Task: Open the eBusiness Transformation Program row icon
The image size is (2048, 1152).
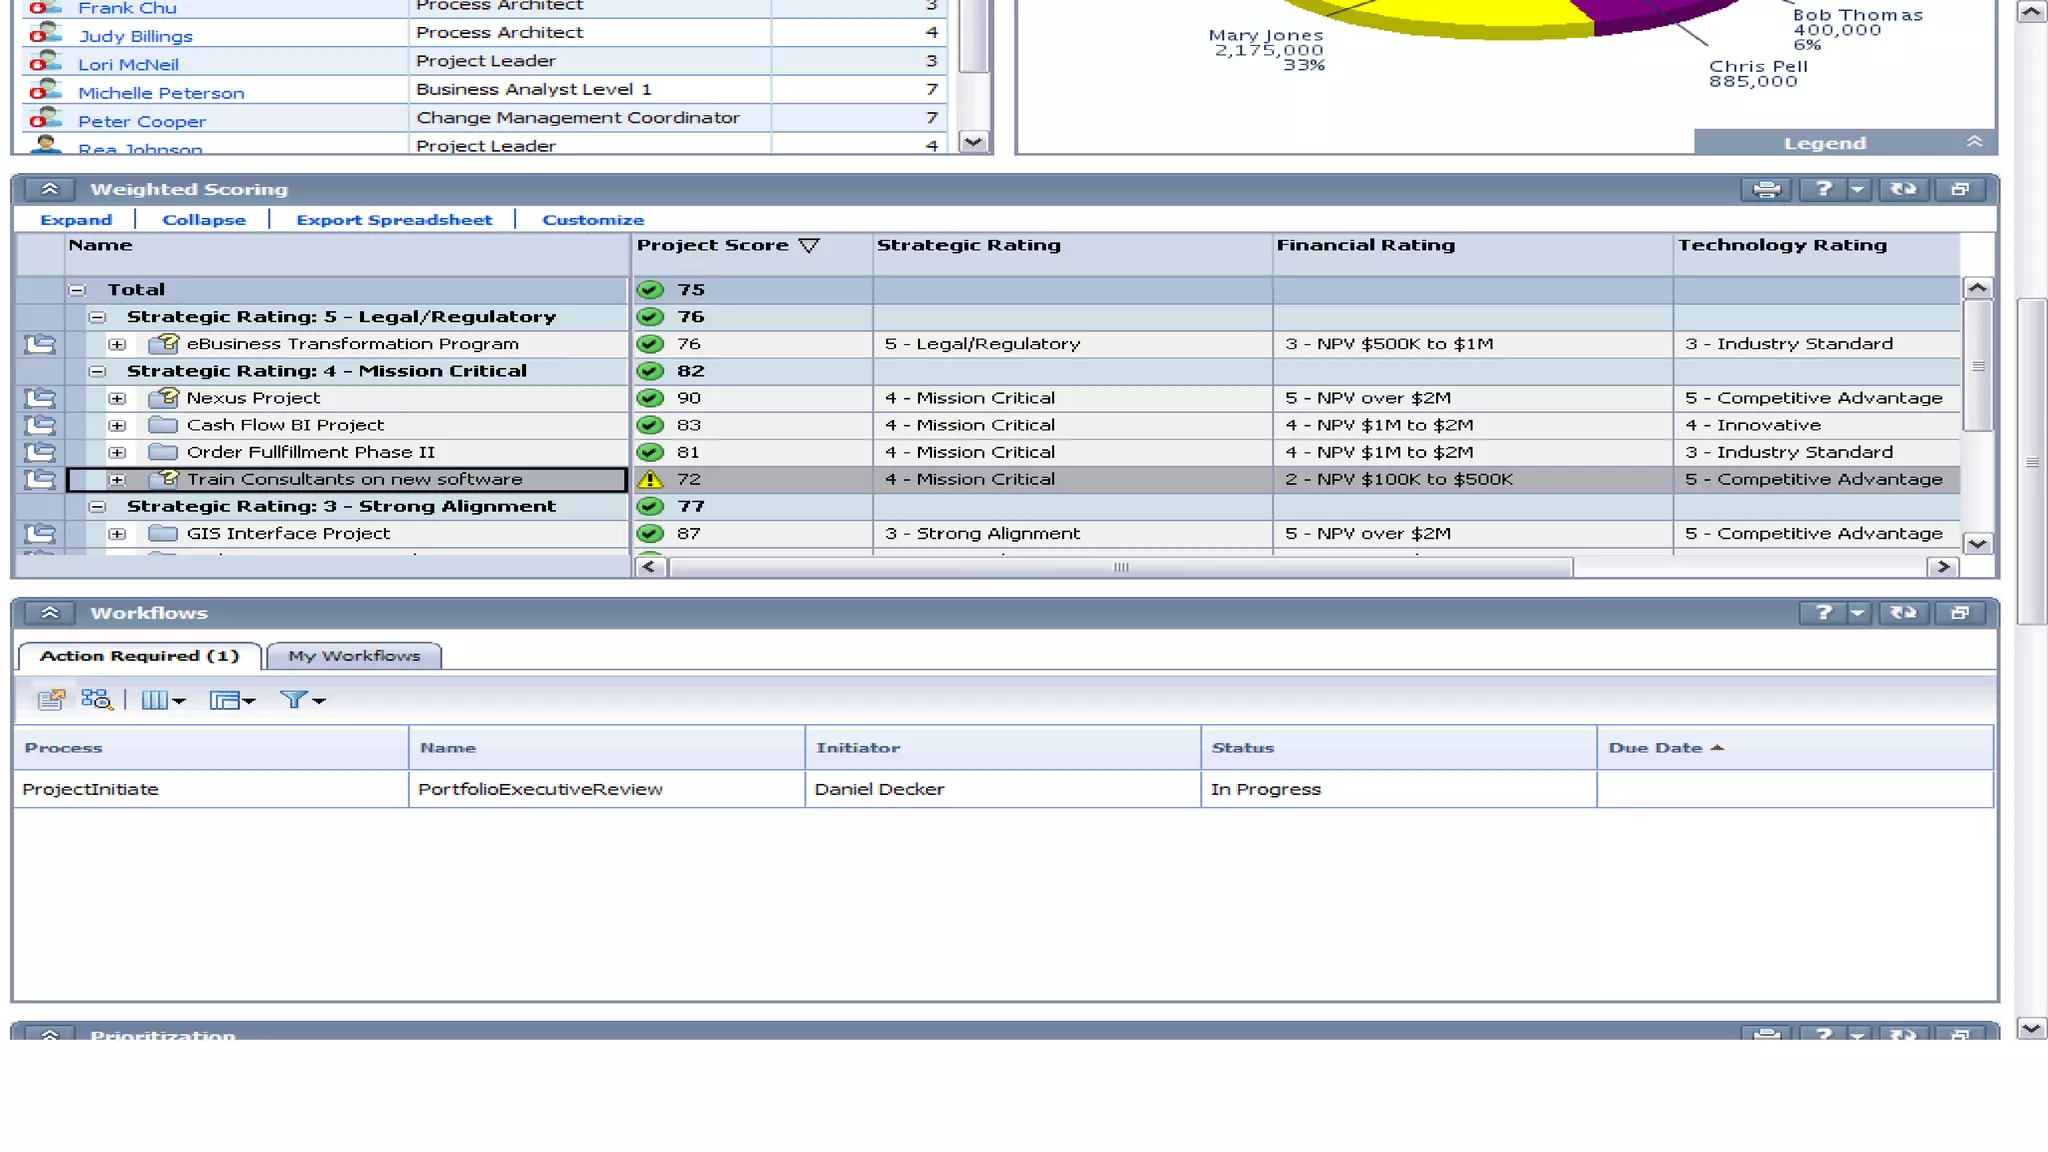Action: [40, 344]
